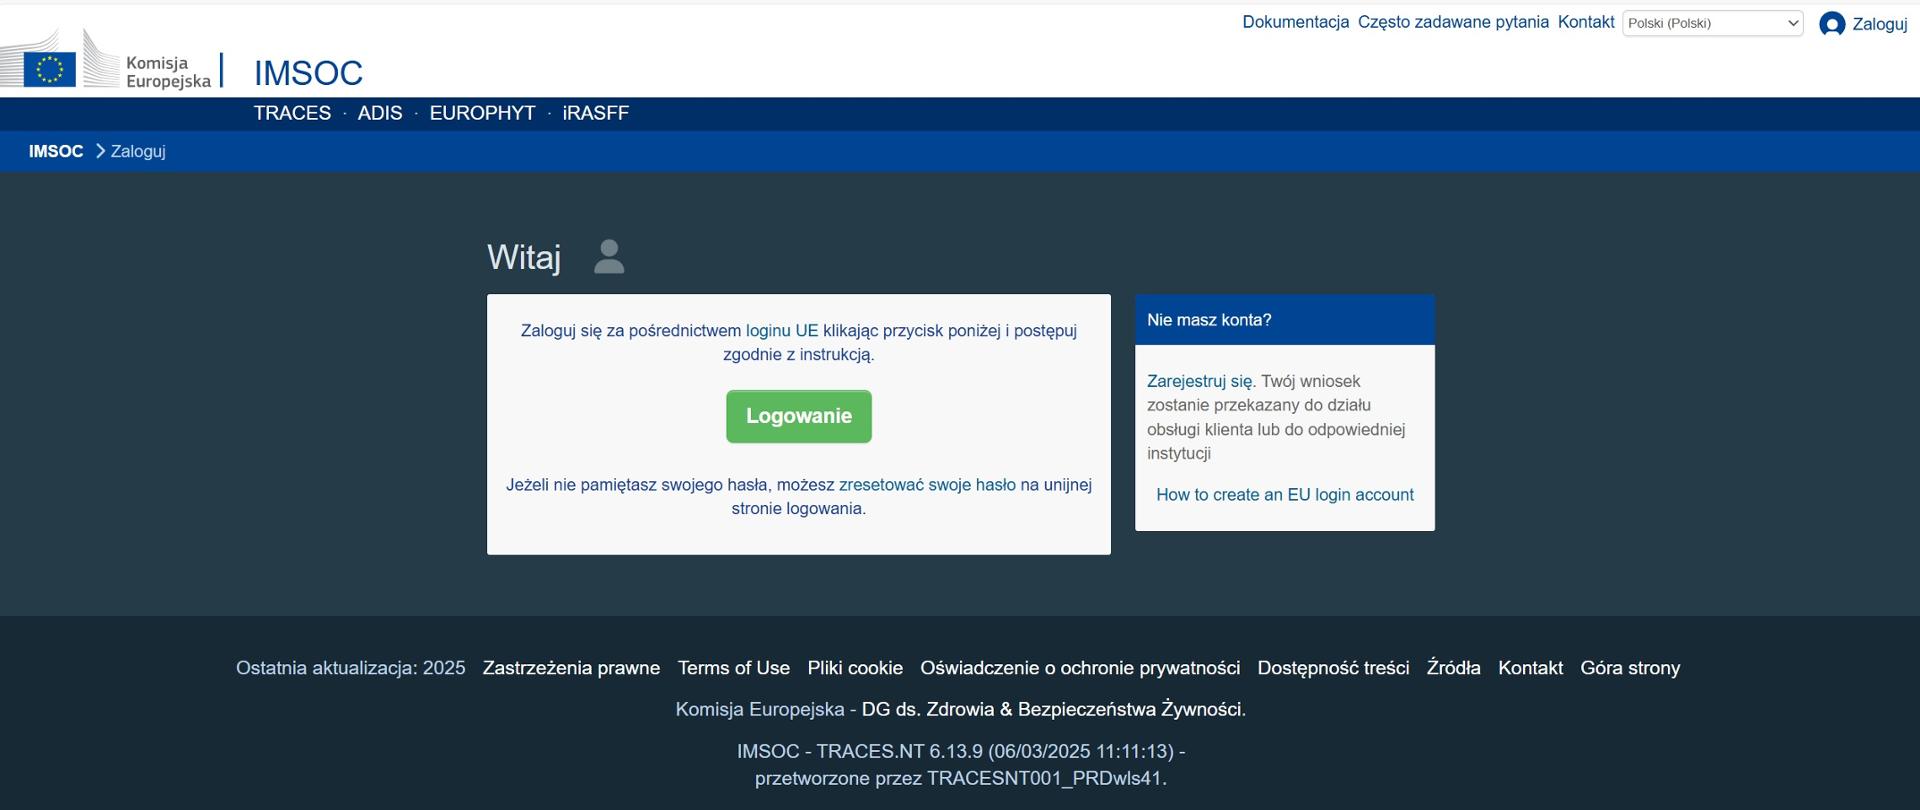This screenshot has width=1920, height=810.
Task: Open the Dokumentacja link
Action: (1295, 22)
